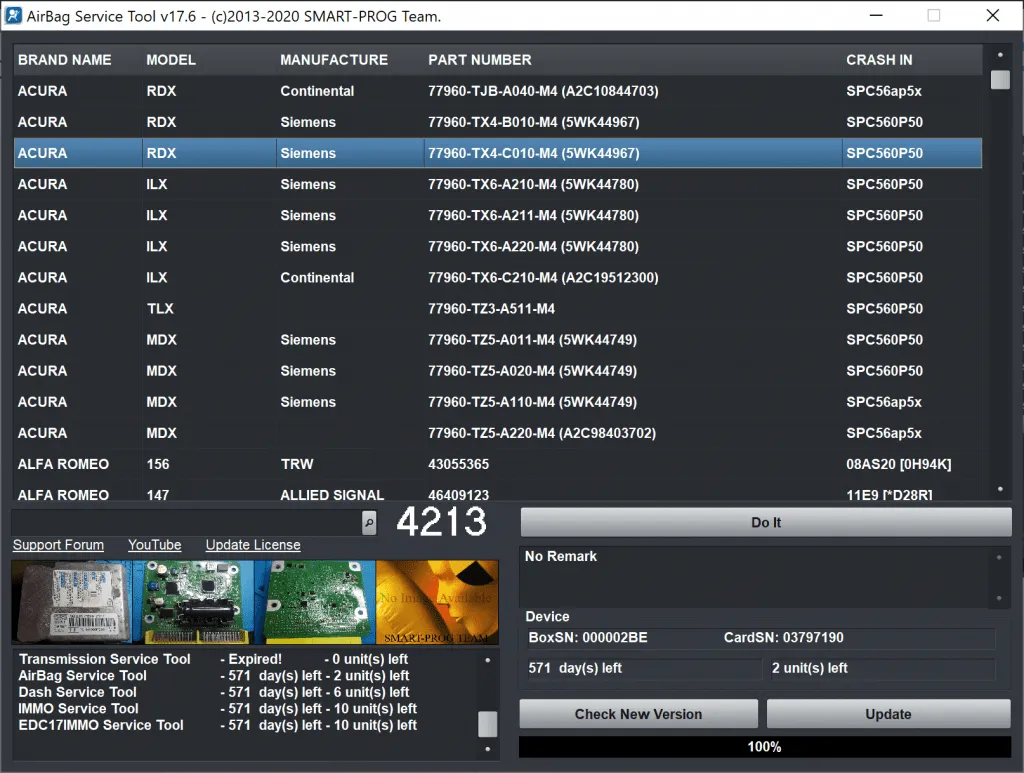Screen dimensions: 1024x773
Task: Follow the Update License link
Action: pyautogui.click(x=252, y=545)
